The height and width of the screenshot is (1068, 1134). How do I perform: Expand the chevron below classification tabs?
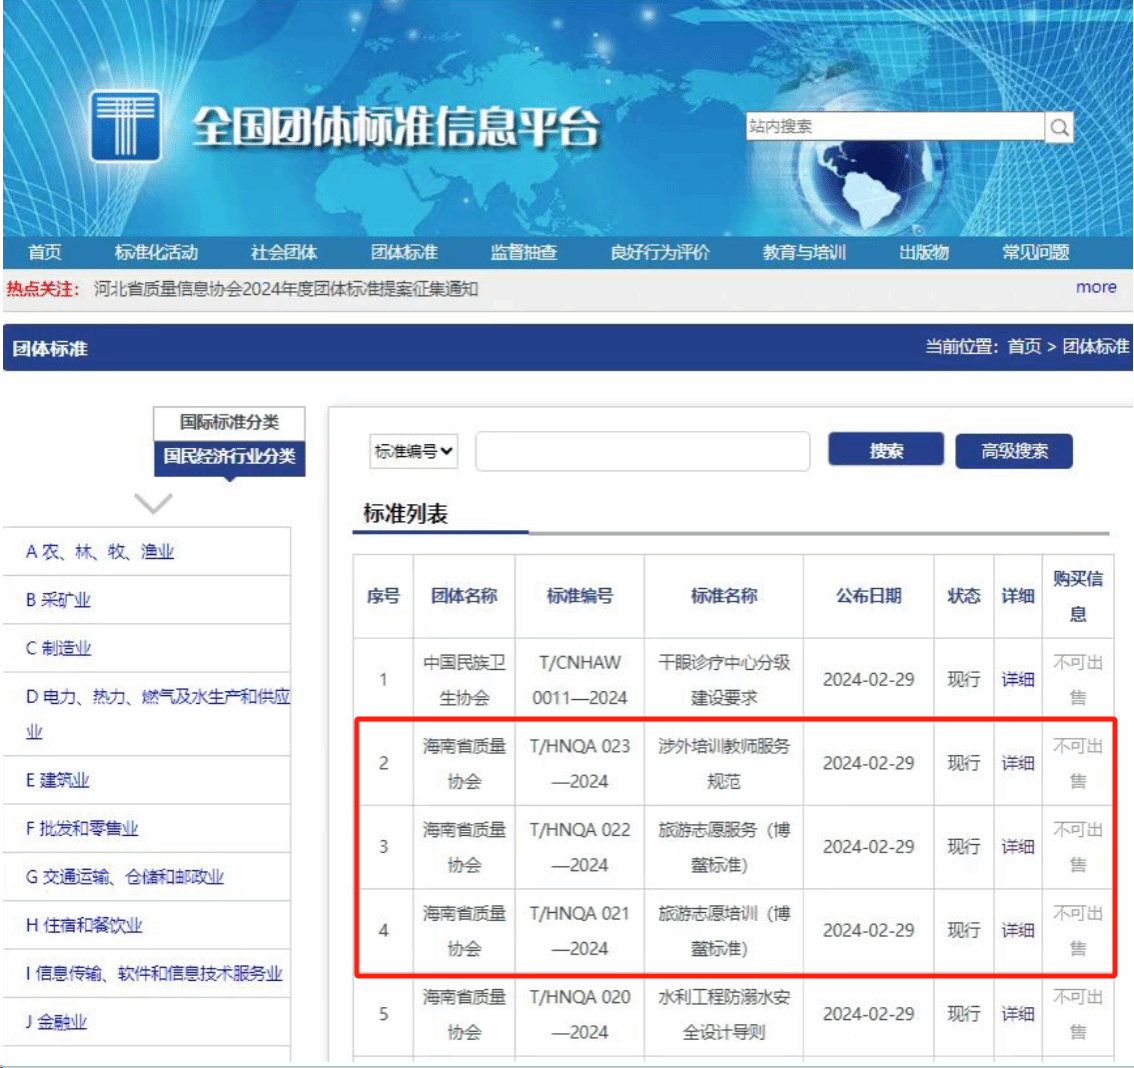coord(152,503)
